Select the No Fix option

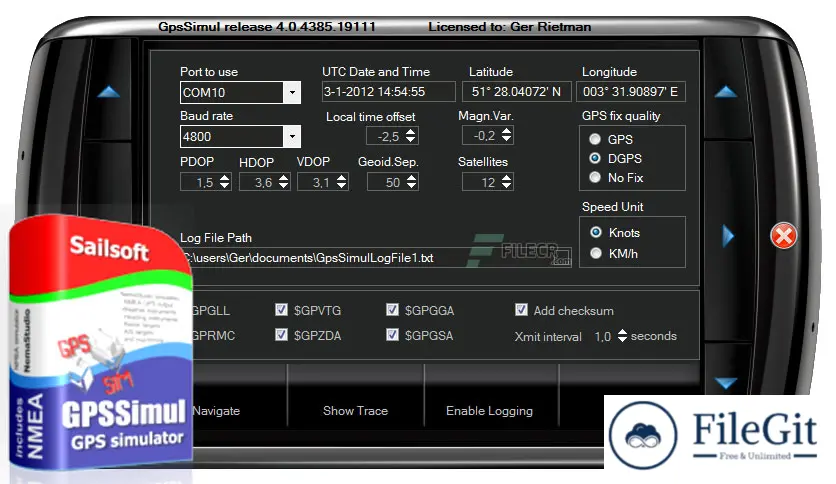[595, 177]
